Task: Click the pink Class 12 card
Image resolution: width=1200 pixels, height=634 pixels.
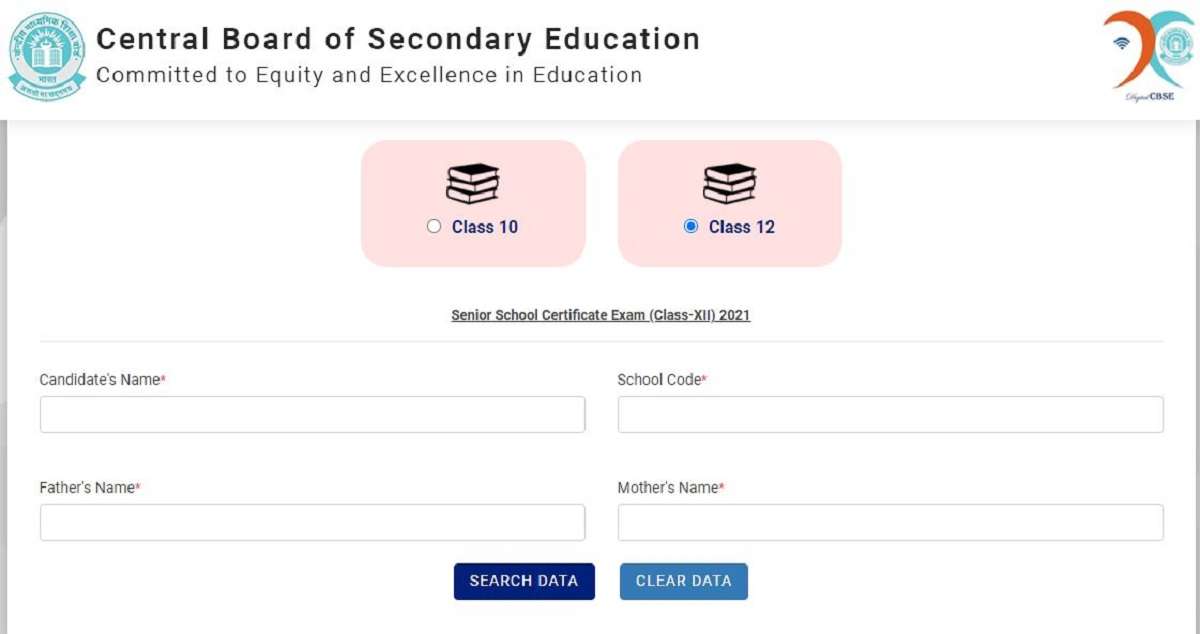Action: pos(729,203)
